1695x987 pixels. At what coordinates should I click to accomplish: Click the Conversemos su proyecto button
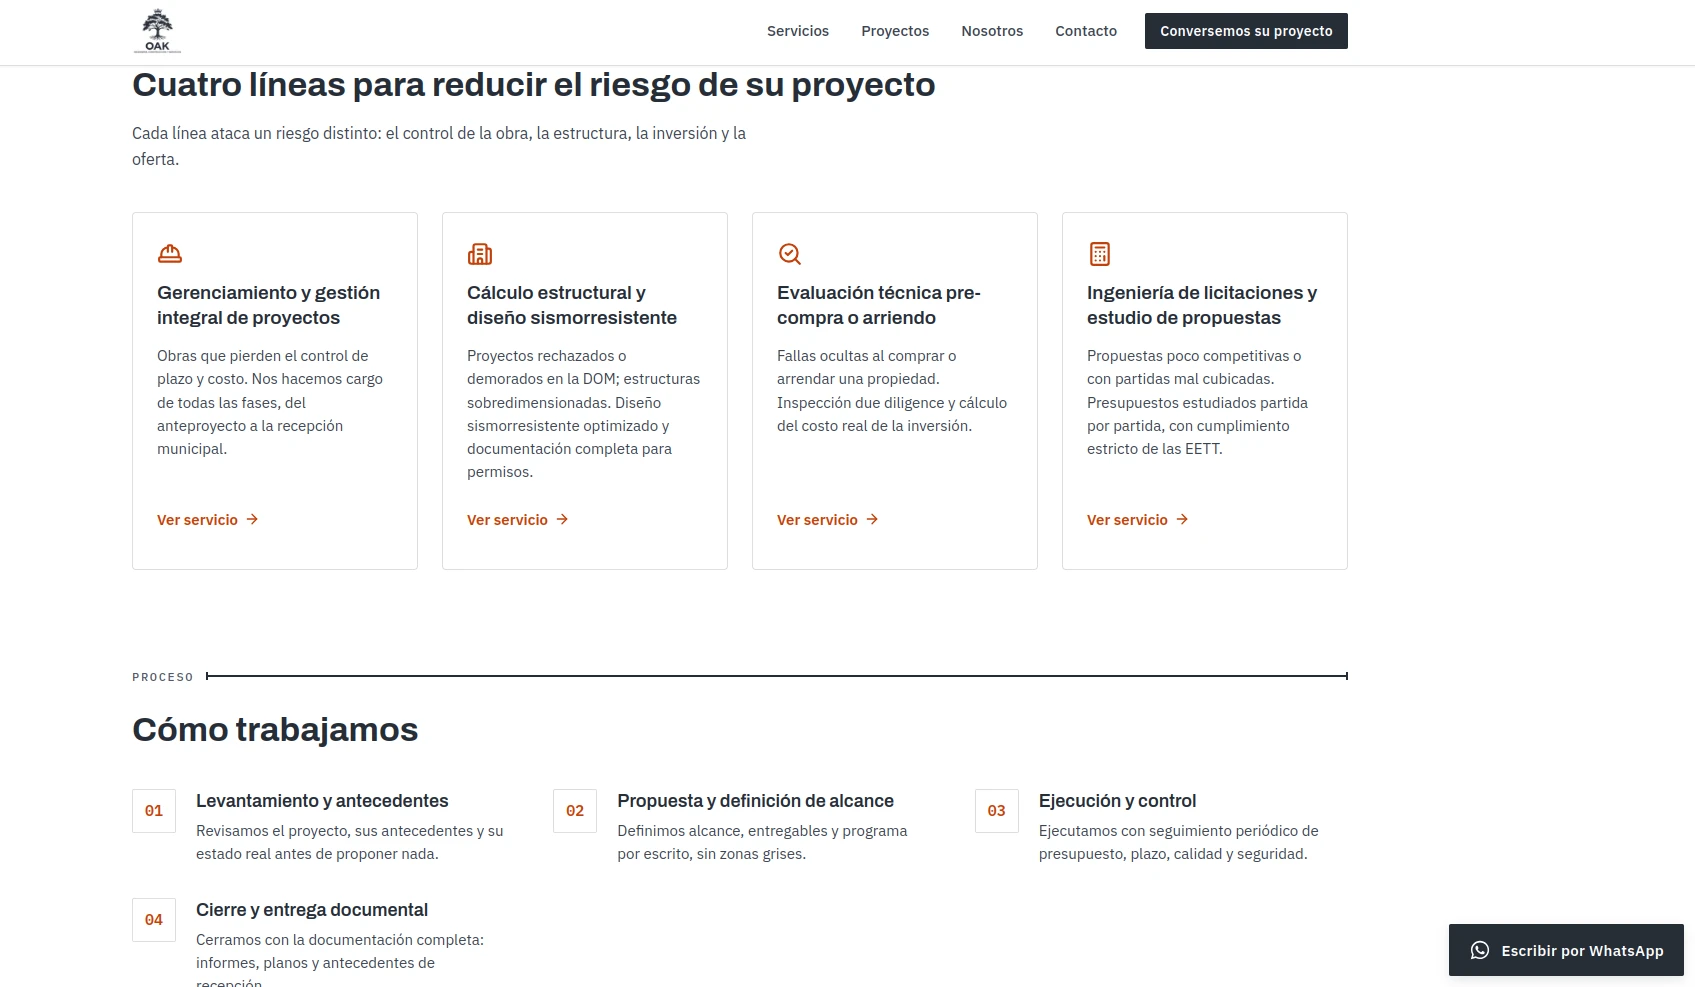pyautogui.click(x=1246, y=31)
